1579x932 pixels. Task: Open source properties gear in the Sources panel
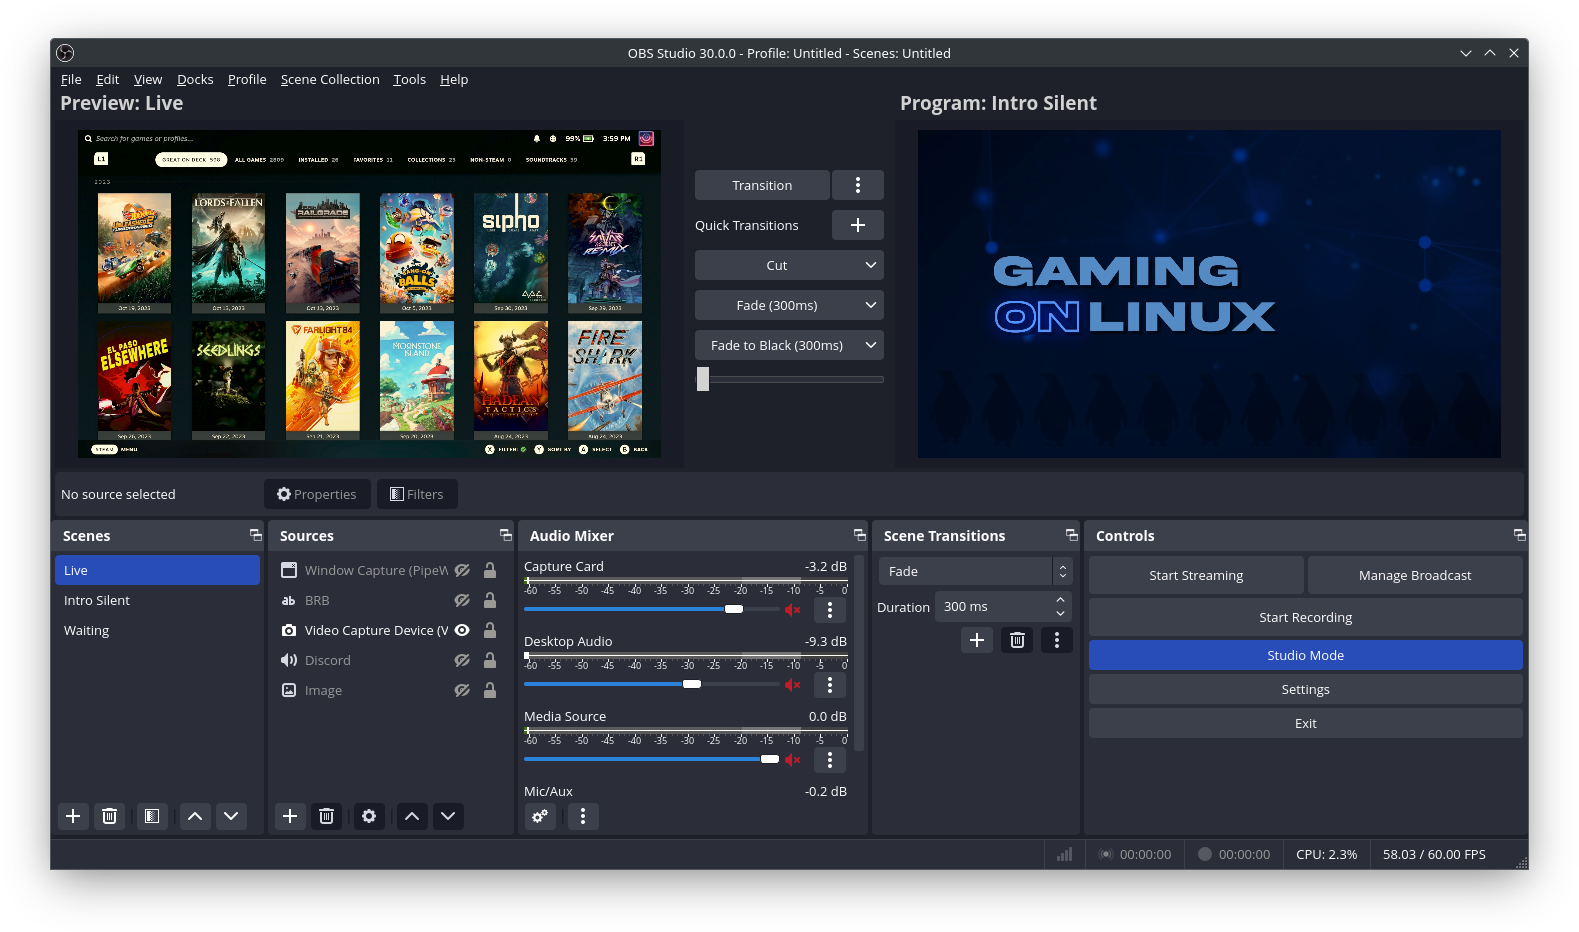(x=369, y=816)
